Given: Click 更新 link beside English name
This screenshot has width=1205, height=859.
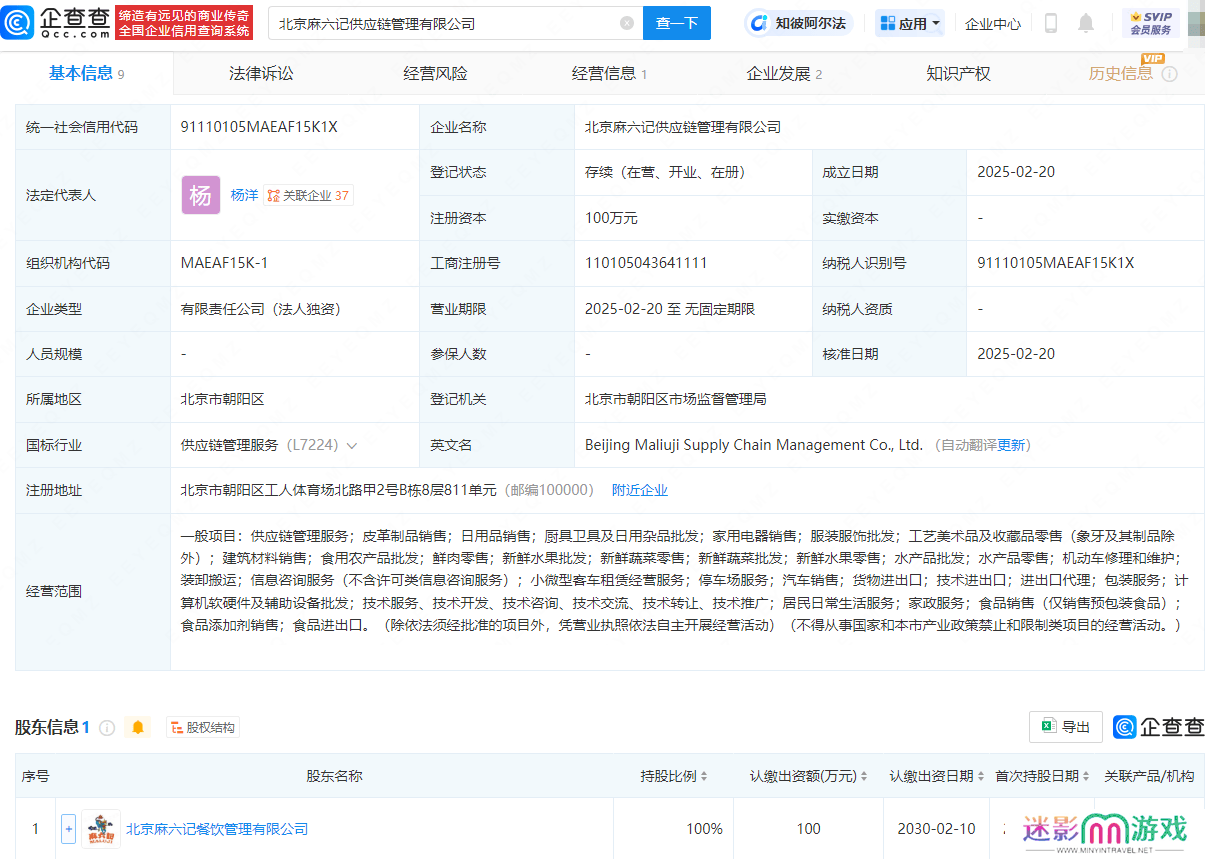Looking at the screenshot, I should [1011, 445].
